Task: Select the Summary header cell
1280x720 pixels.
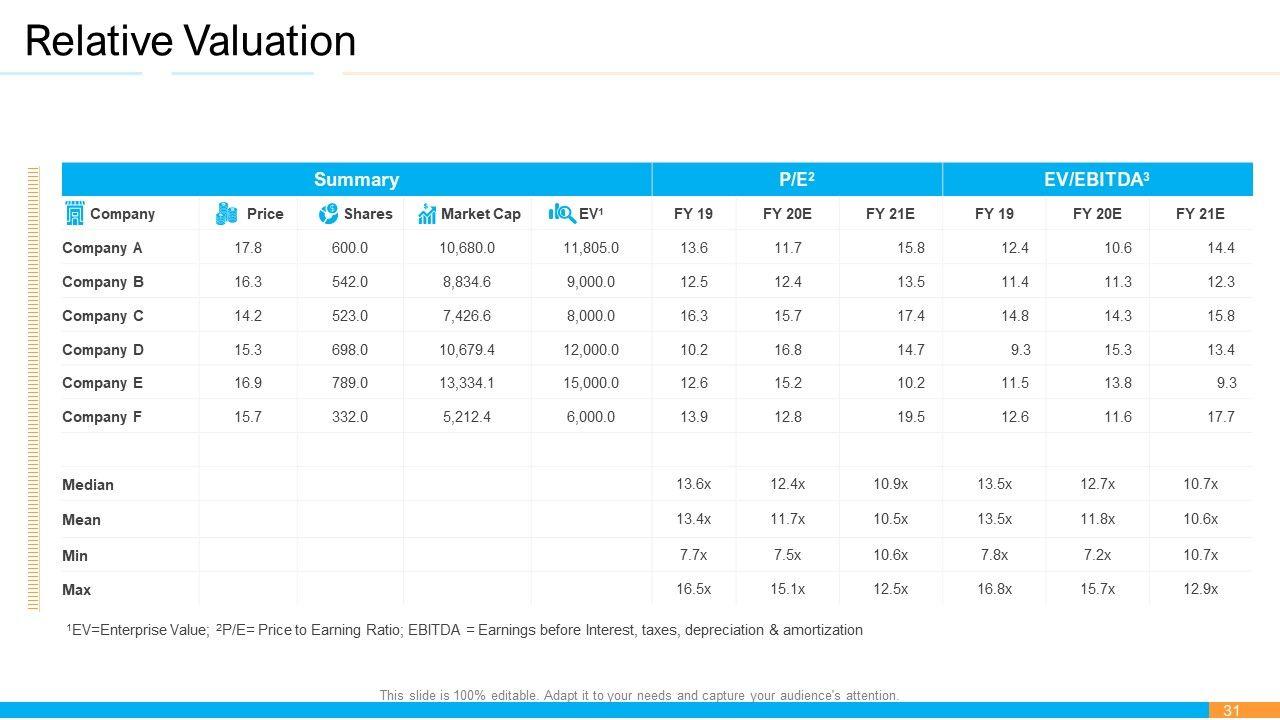Action: pyautogui.click(x=356, y=180)
